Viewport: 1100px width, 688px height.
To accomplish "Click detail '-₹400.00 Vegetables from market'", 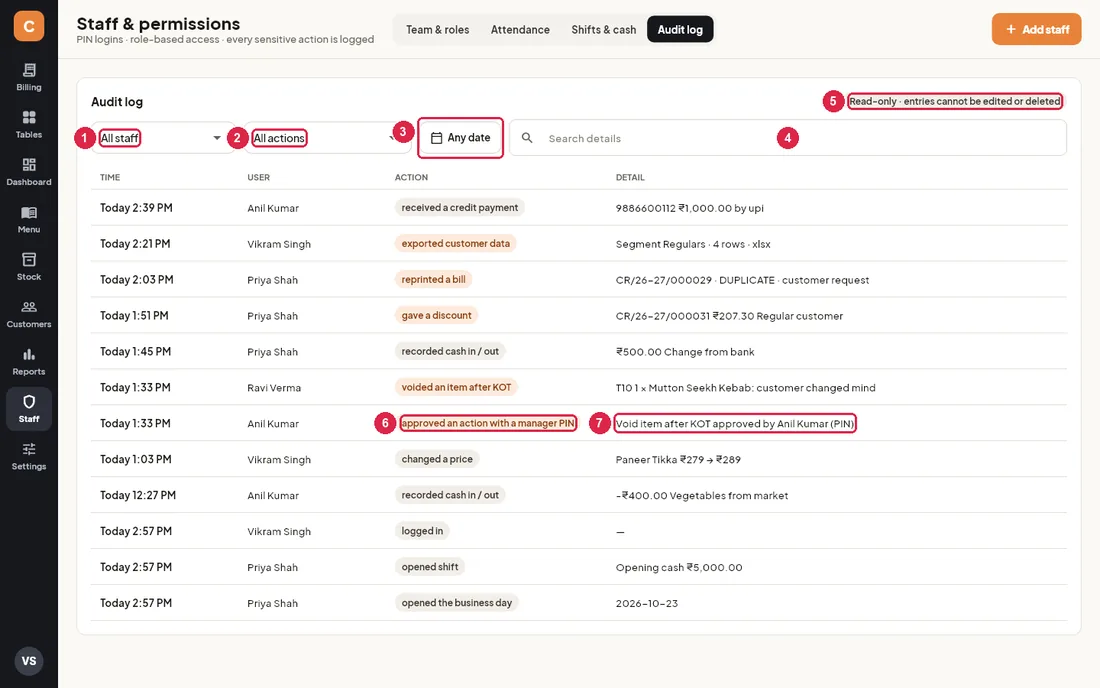I will (702, 496).
